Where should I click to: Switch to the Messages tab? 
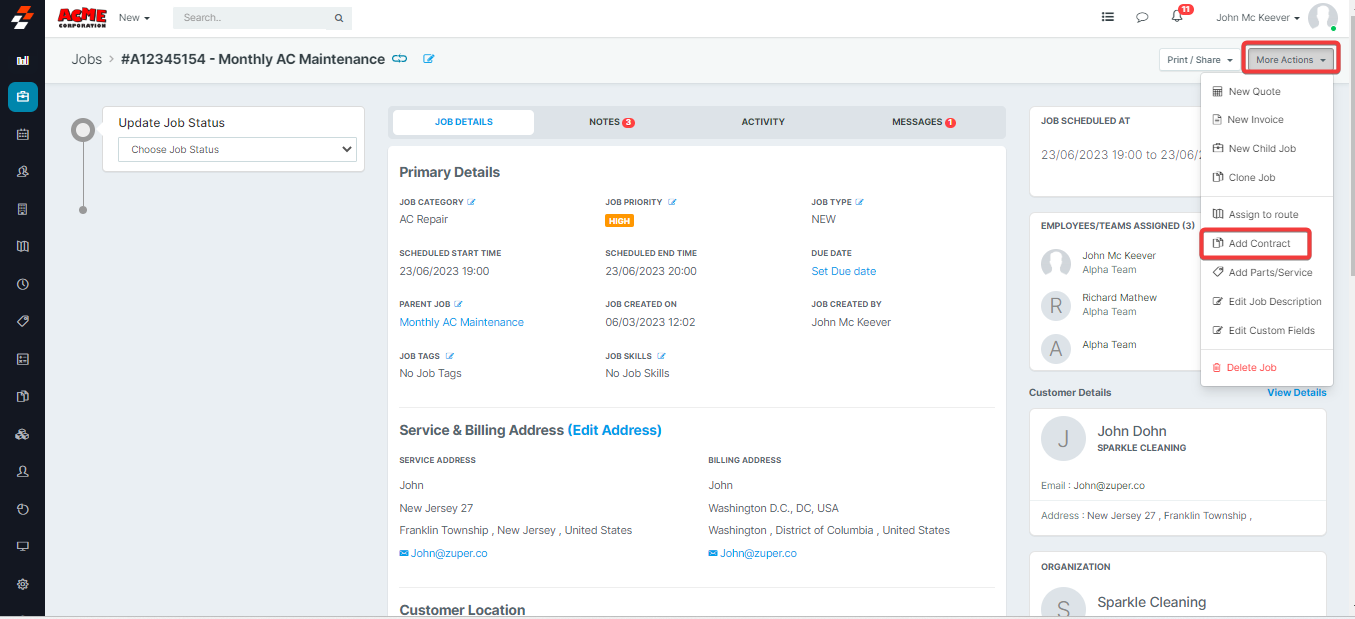tap(923, 122)
